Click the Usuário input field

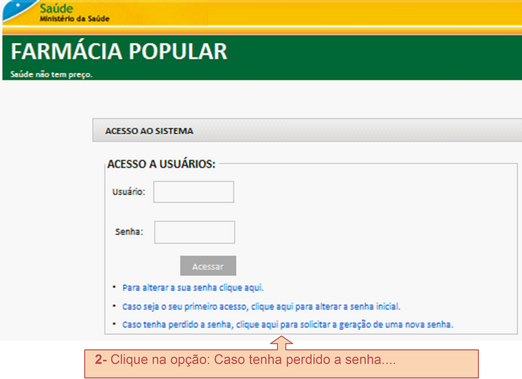[x=194, y=192]
